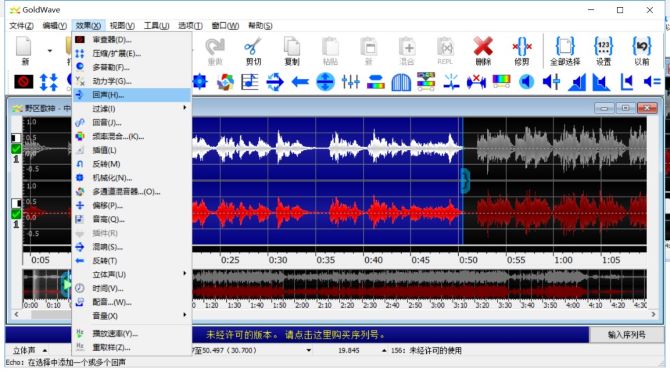
Task: Open the up-arrow selector before 156 in status bar
Action: (x=384, y=350)
